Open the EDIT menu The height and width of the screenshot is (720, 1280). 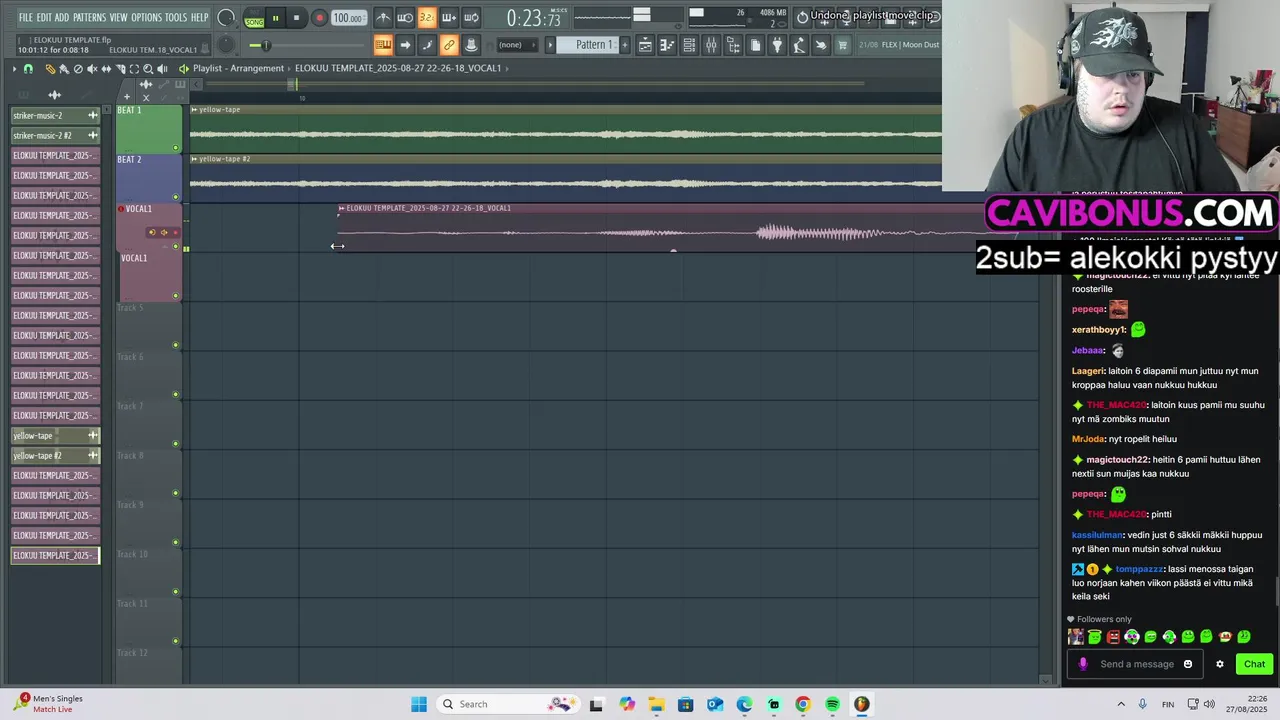pos(44,17)
